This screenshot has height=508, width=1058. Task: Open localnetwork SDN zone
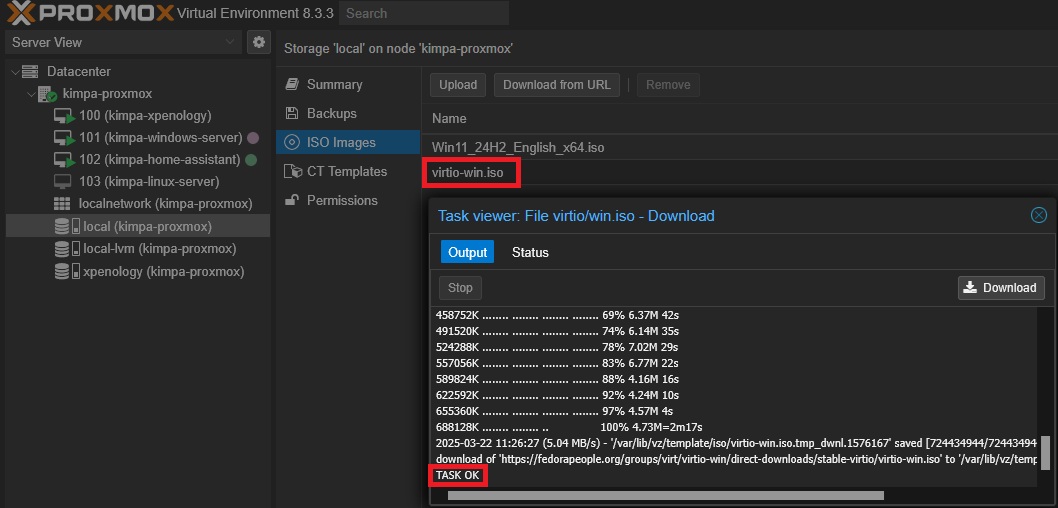point(165,203)
